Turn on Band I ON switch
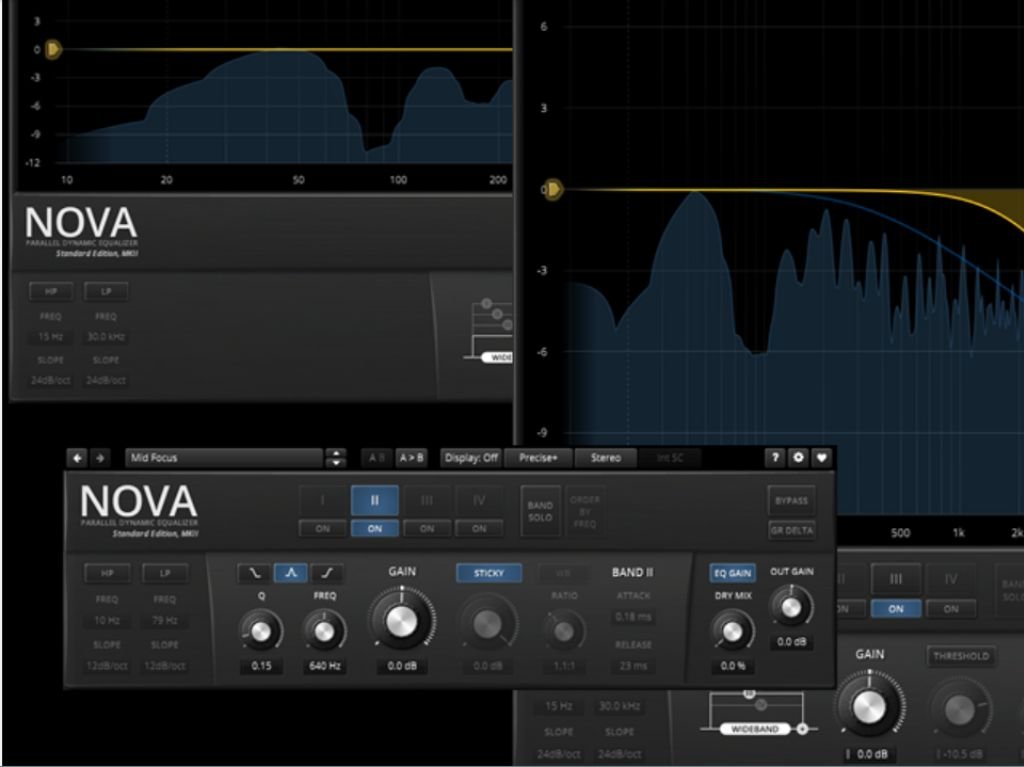Viewport: 1024px width, 767px height. click(x=323, y=529)
